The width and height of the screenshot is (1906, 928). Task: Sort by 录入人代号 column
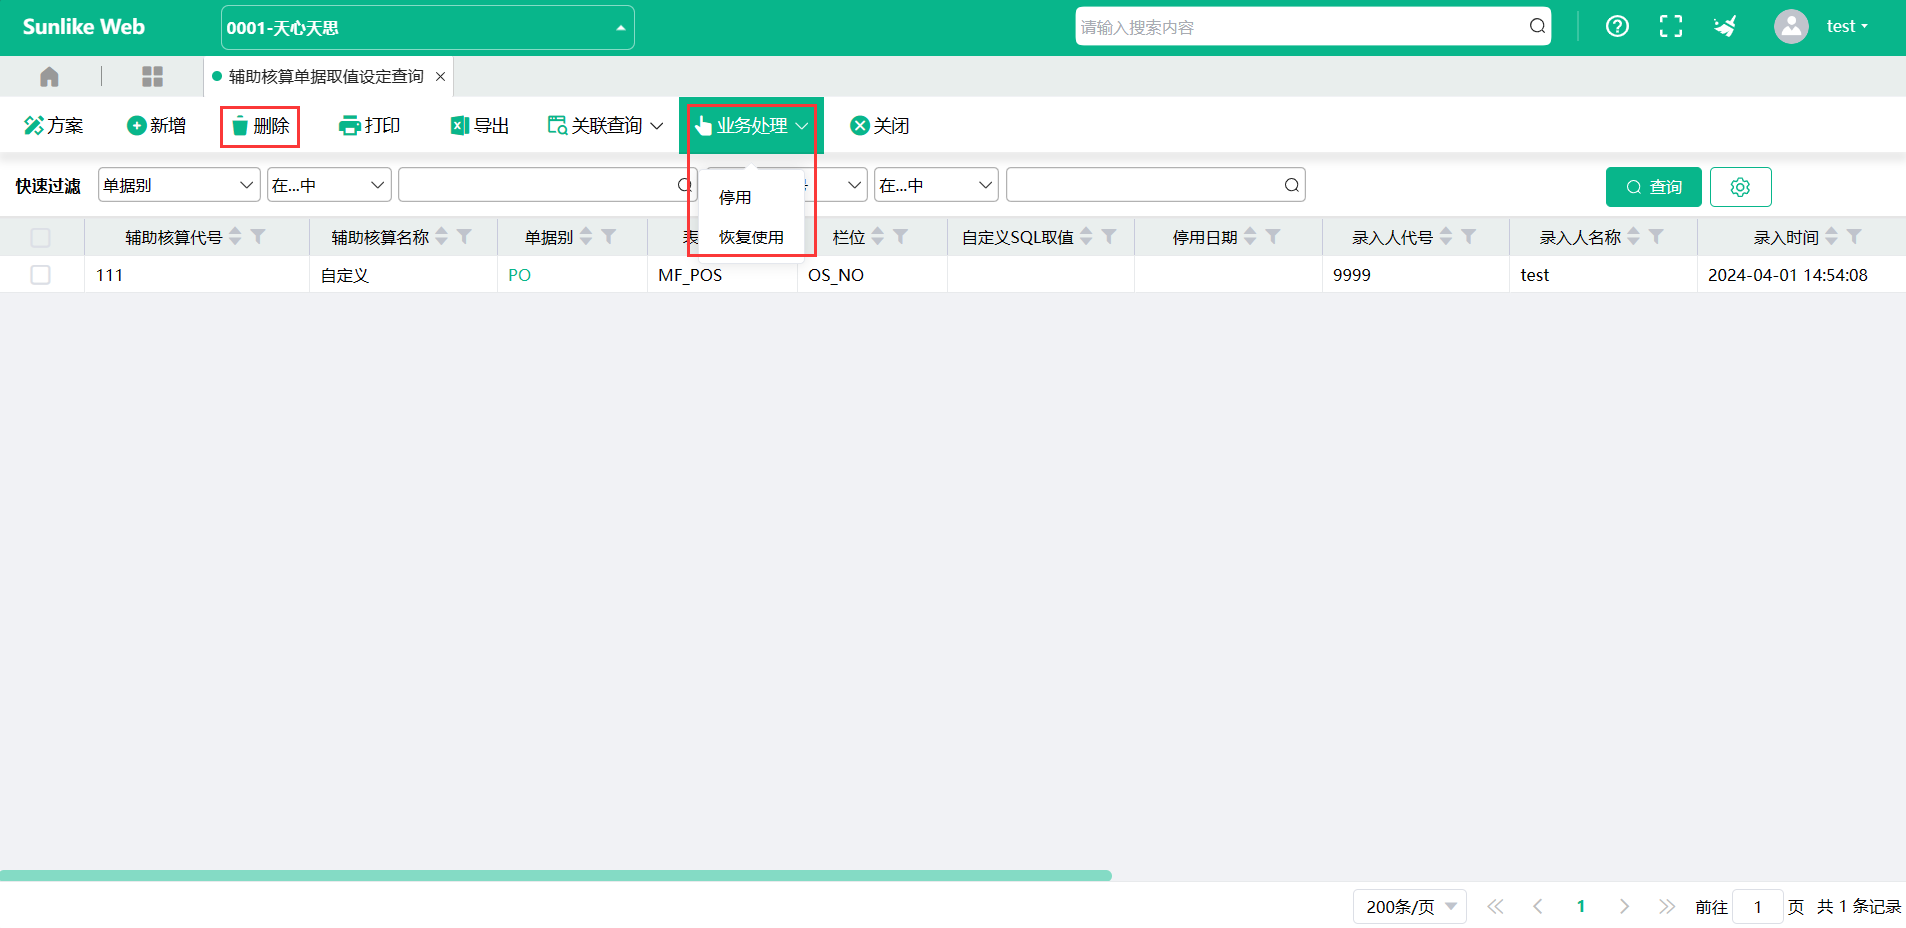(1446, 236)
